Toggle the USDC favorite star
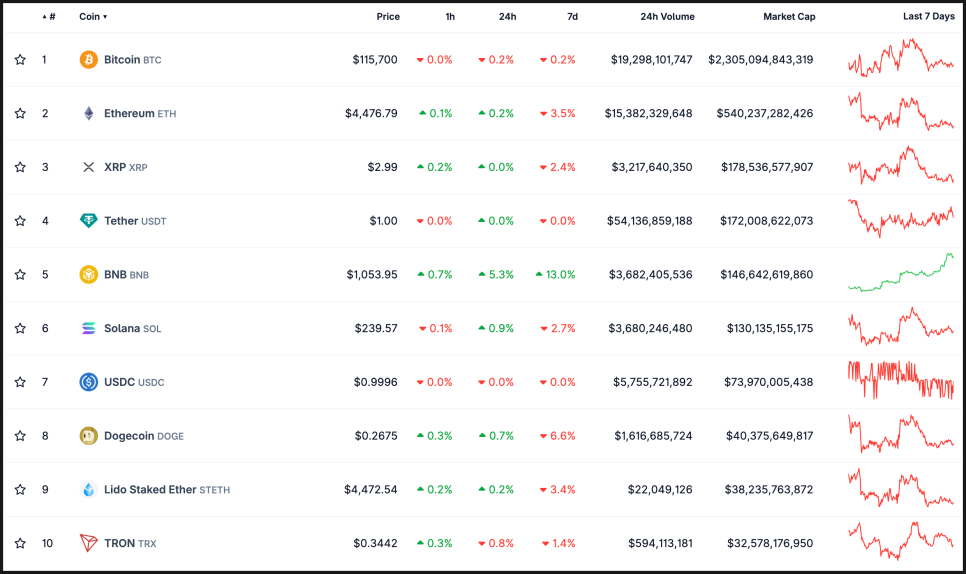Viewport: 966px width, 574px height. 20,382
